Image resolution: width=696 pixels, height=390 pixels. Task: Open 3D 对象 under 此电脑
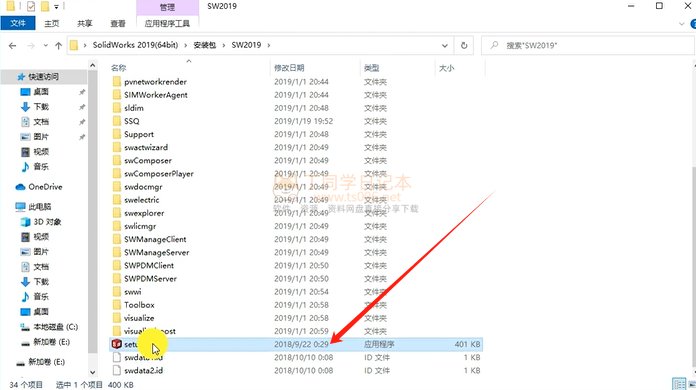pos(47,222)
